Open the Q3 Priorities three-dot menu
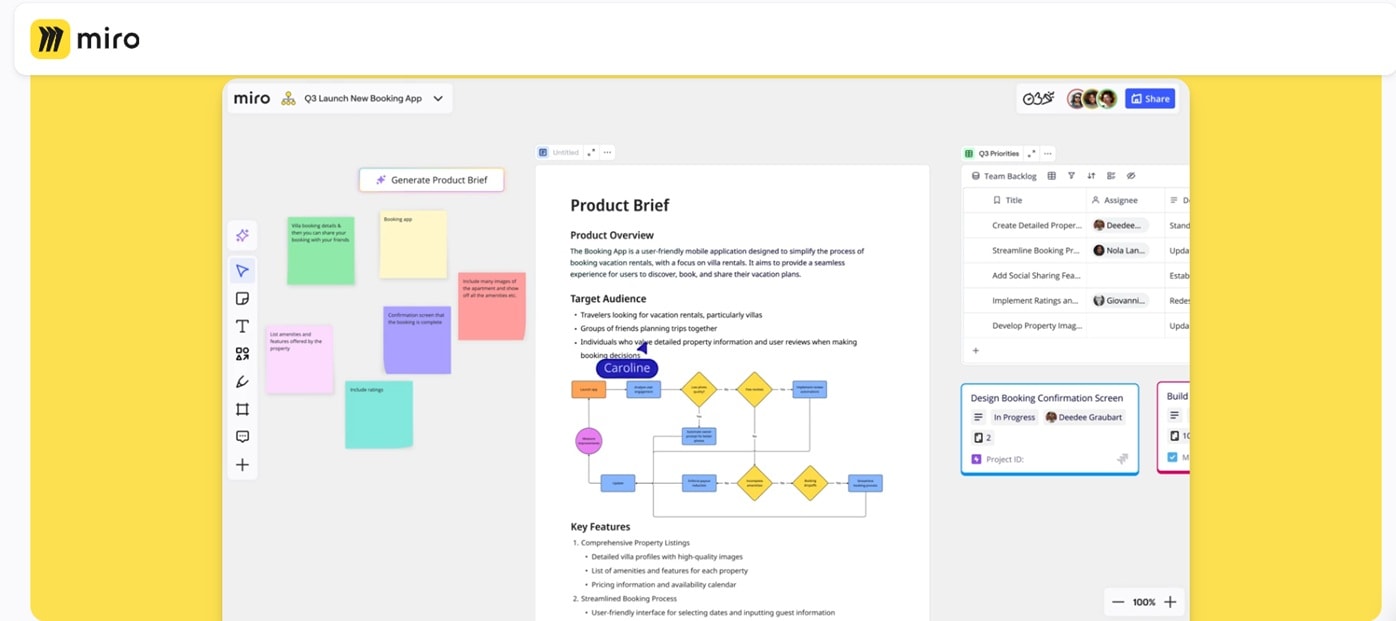This screenshot has width=1396, height=621. [x=1047, y=154]
